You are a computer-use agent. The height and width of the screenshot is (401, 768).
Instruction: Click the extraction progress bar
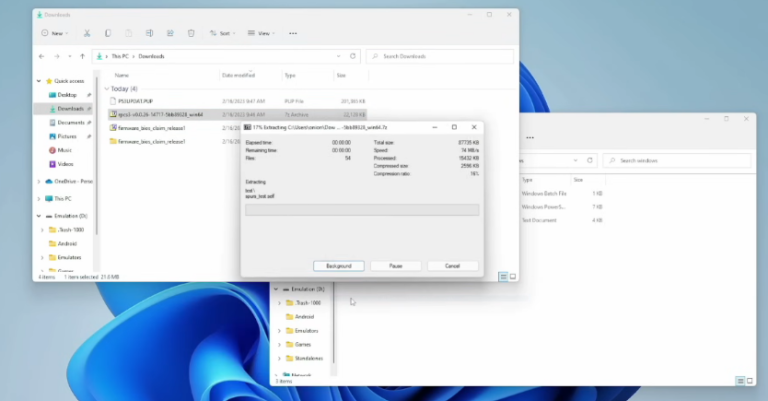(362, 210)
